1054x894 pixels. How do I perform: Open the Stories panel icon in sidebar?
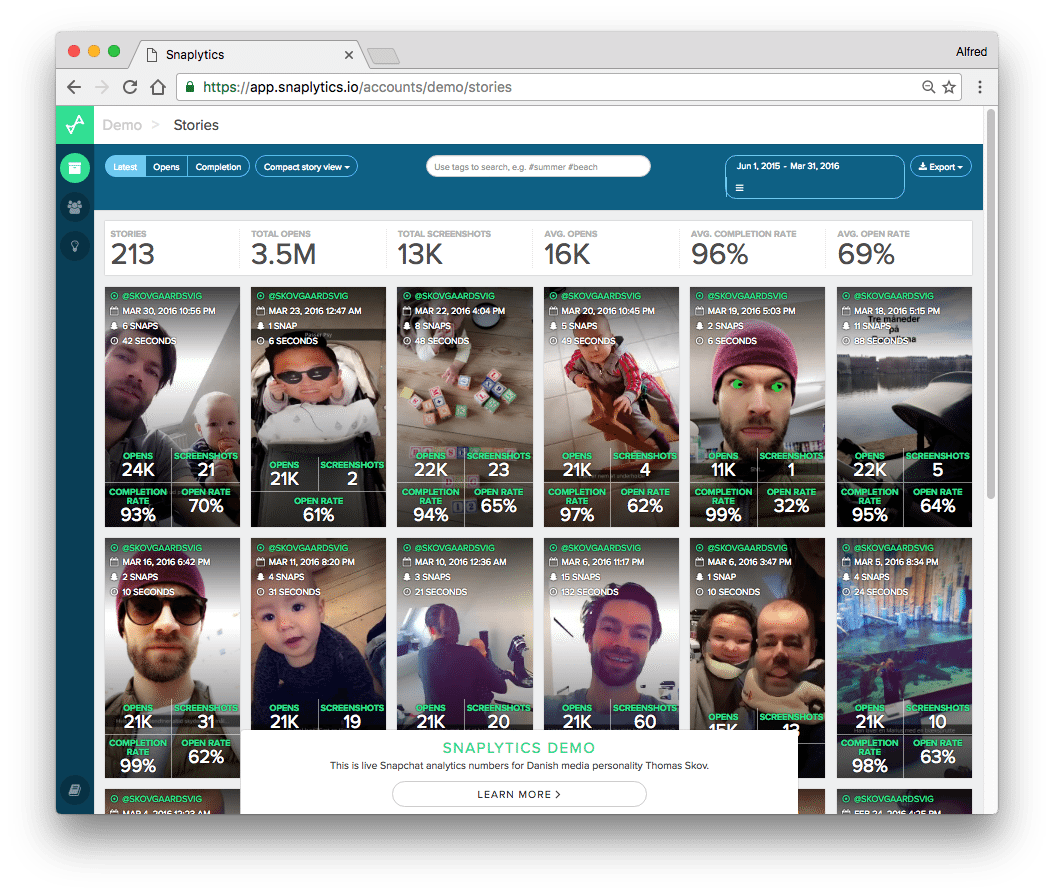(x=74, y=167)
